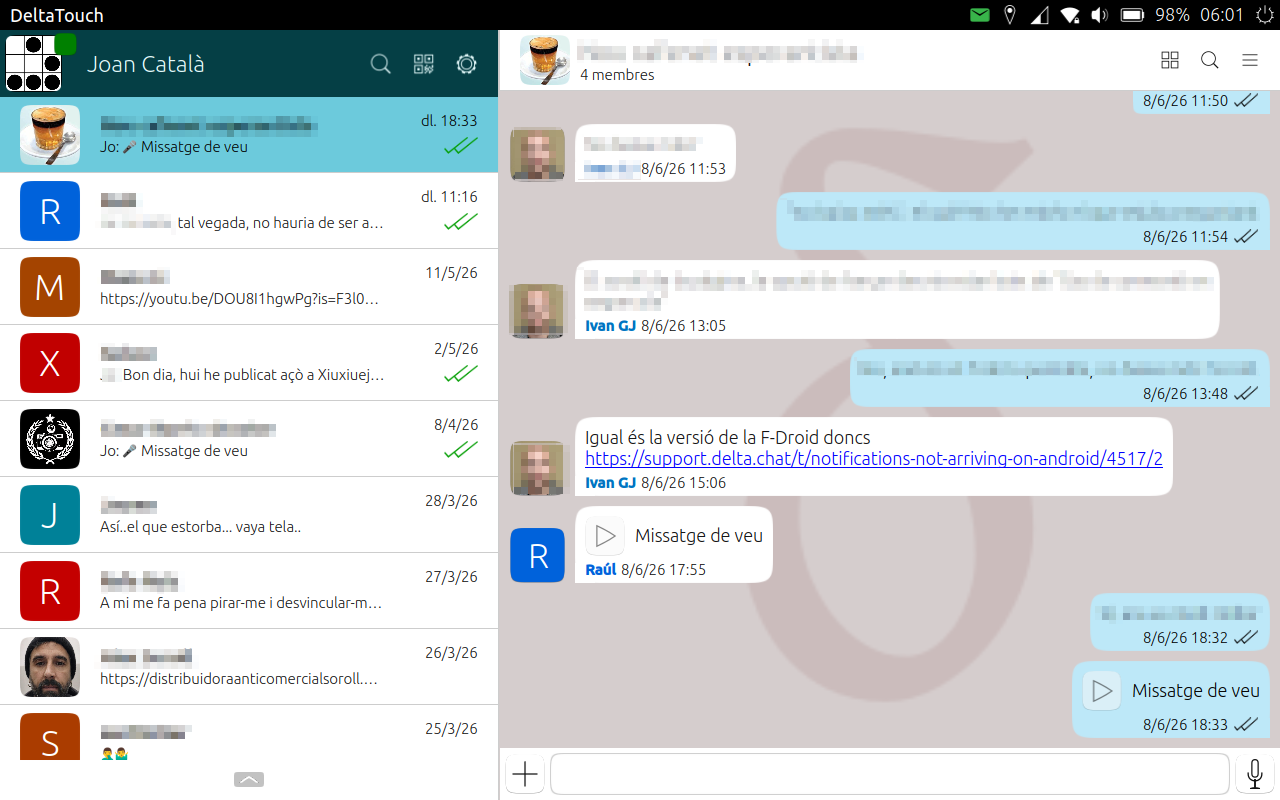Open the chat dated 8/4/26
1280x800 pixels.
249,439
